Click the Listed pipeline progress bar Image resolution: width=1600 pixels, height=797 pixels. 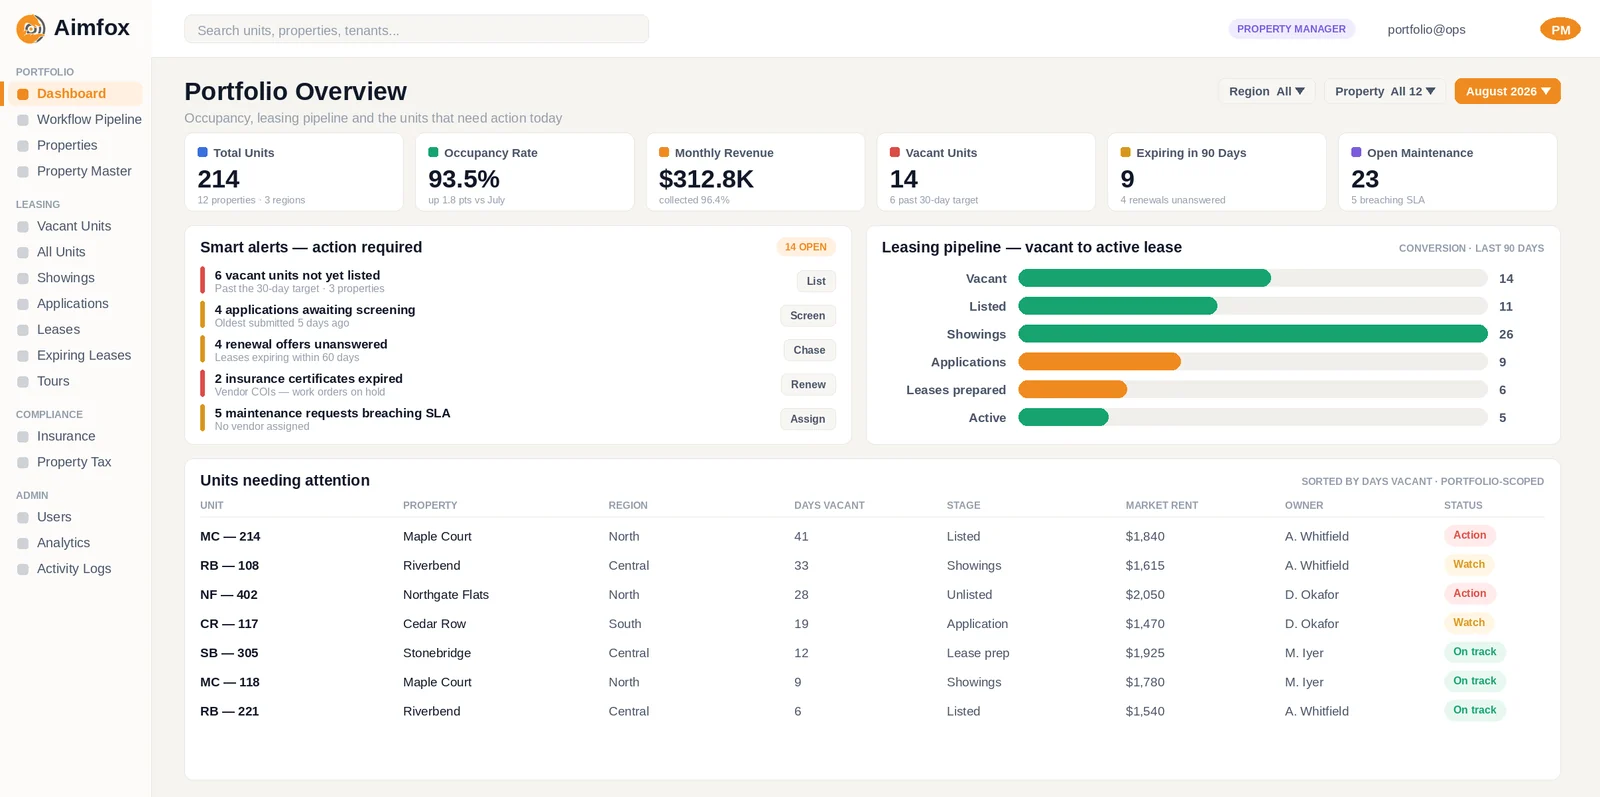point(1253,306)
